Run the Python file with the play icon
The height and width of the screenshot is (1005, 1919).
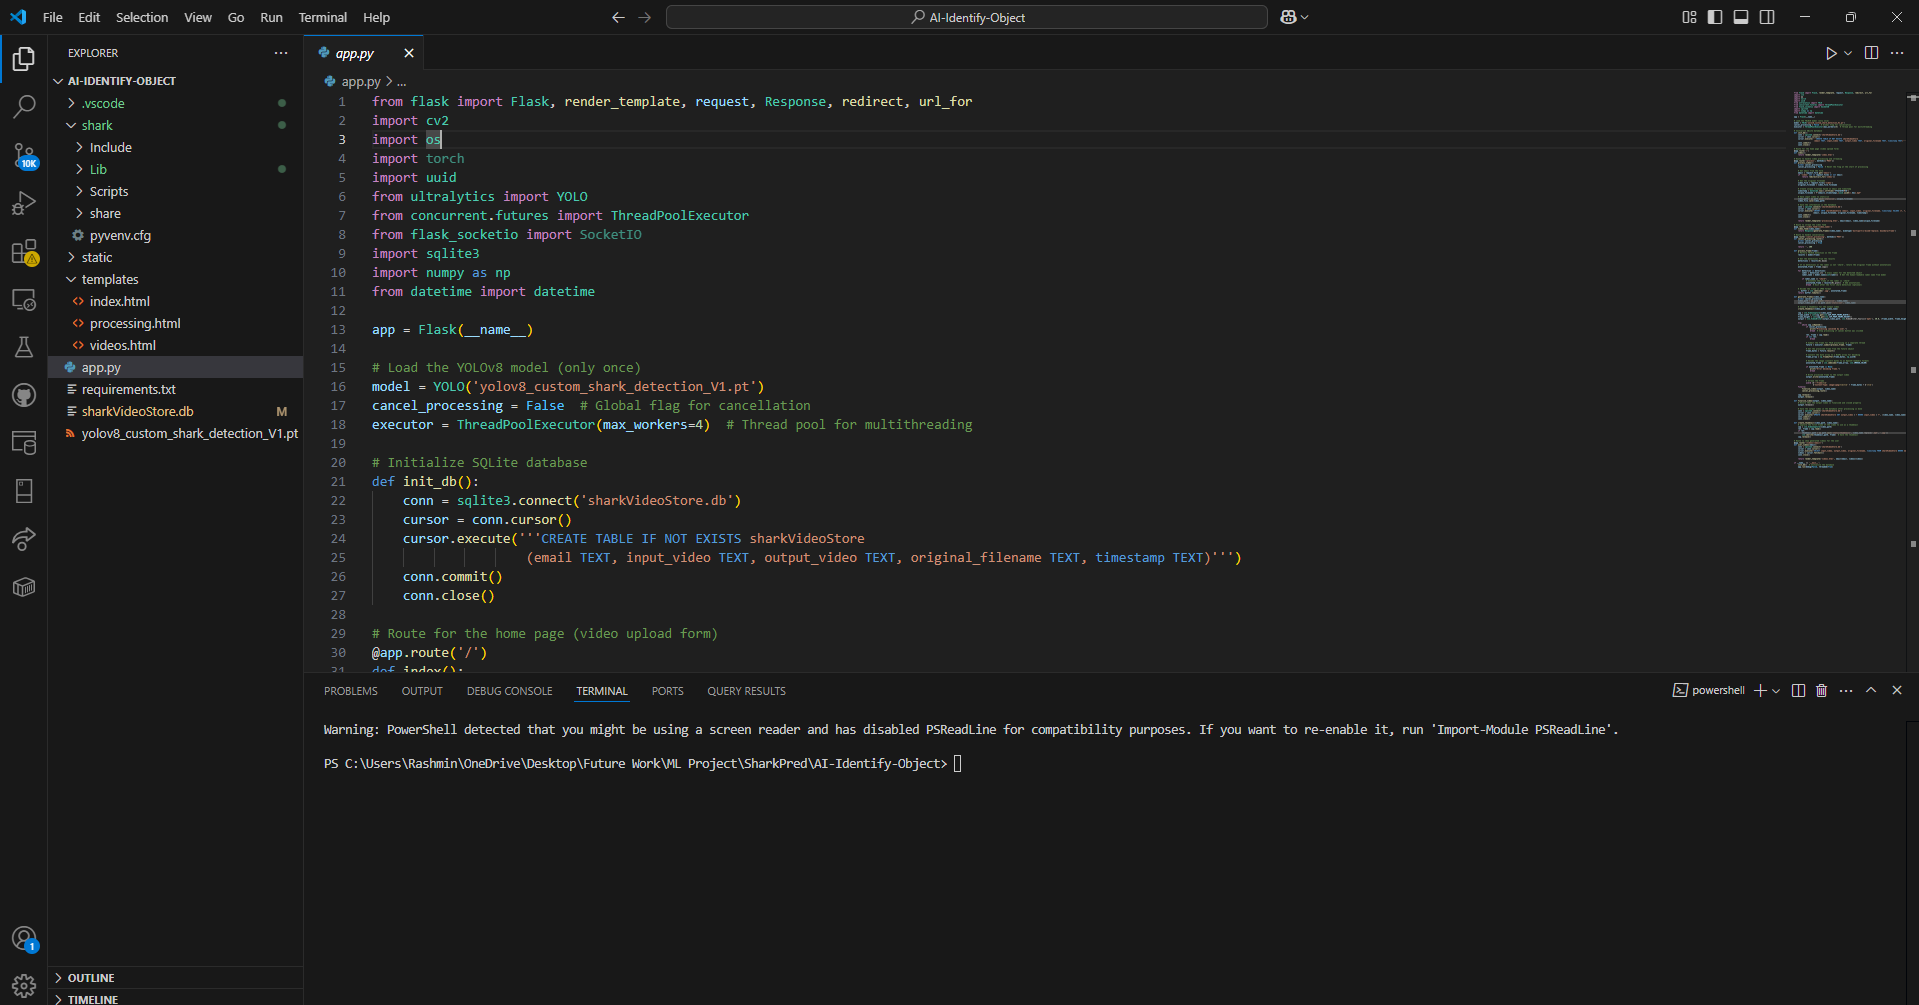[1830, 53]
